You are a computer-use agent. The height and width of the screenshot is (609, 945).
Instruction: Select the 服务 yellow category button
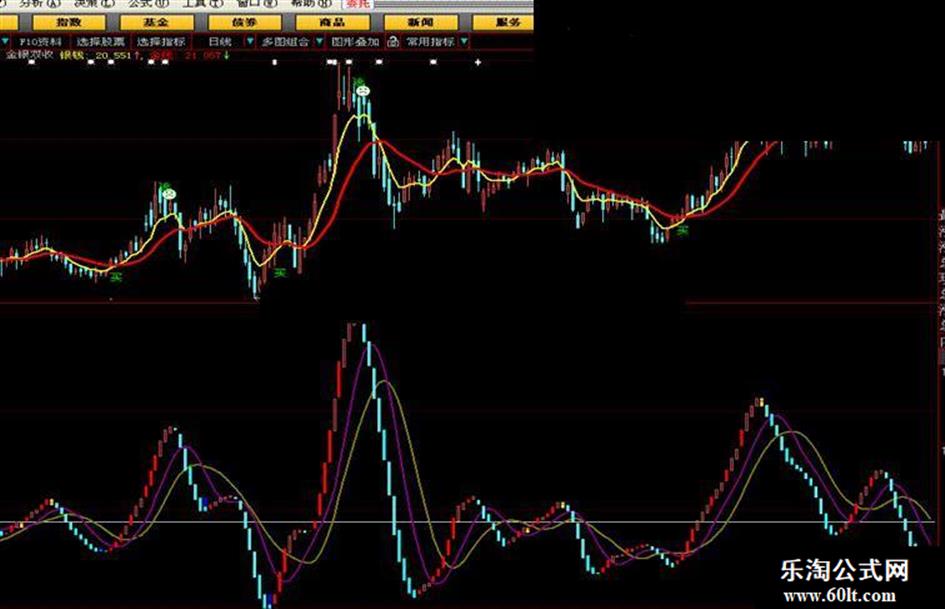point(503,23)
